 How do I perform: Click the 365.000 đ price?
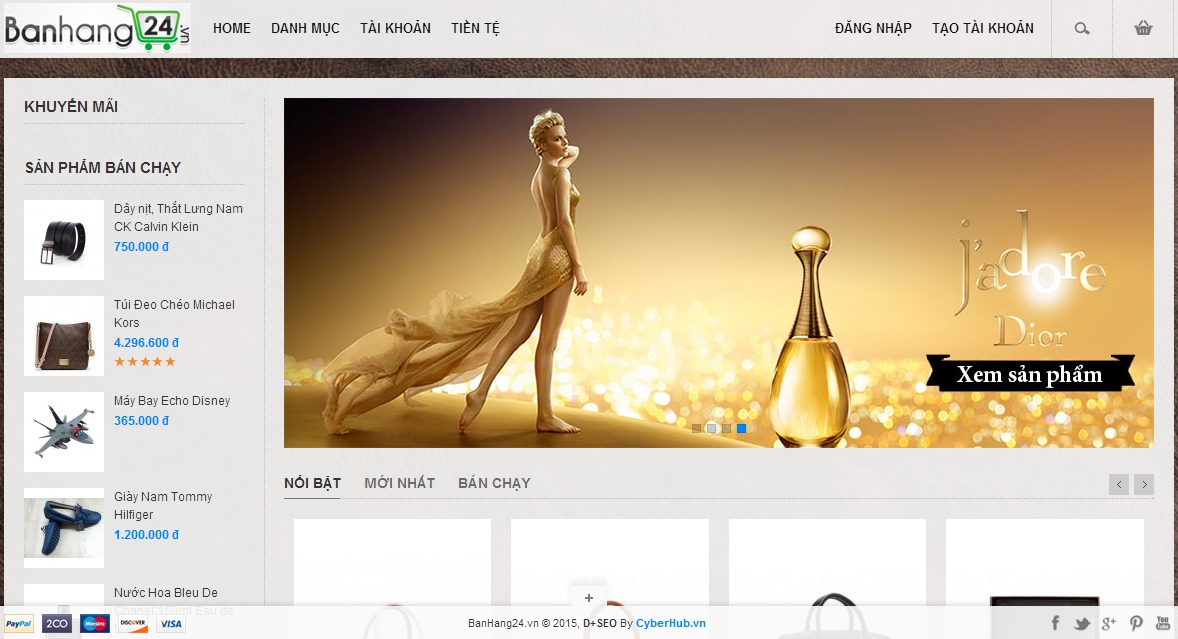coord(141,420)
